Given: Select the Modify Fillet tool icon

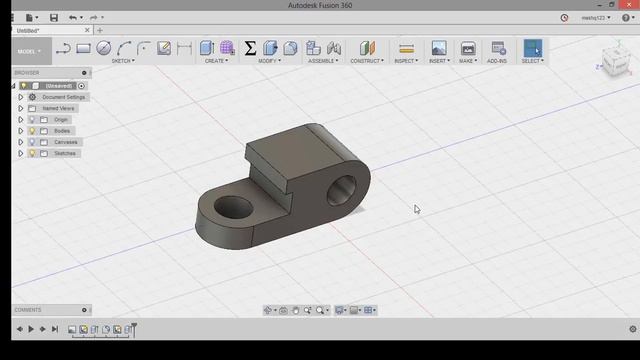Looking at the screenshot, I should (x=290, y=48).
